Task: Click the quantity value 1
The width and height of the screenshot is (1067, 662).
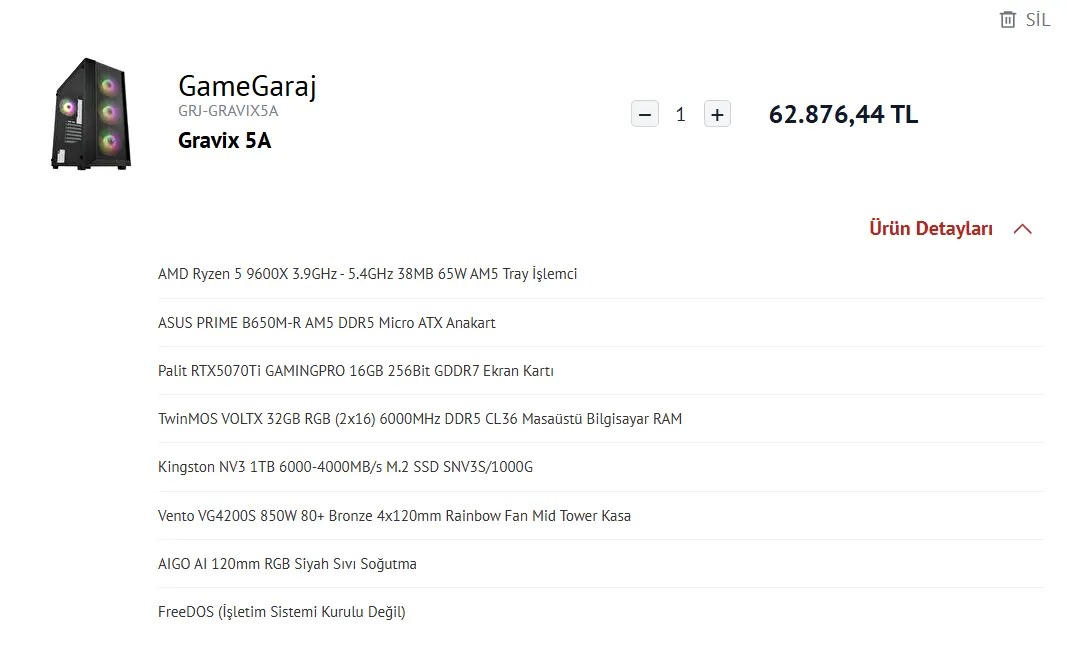Action: tap(680, 114)
